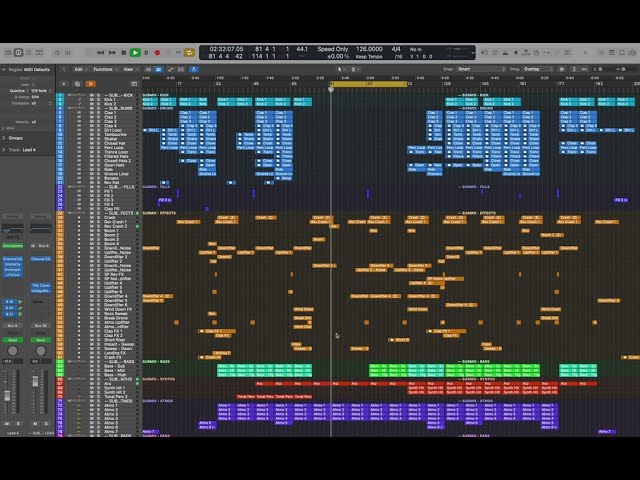
Task: Adjust the horizontal zoom slider
Action: pyautogui.click(x=625, y=69)
